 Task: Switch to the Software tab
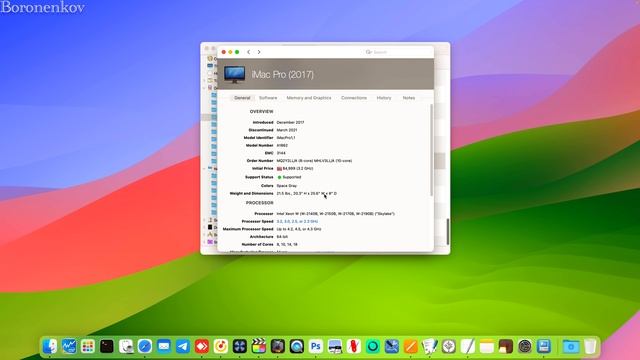click(x=268, y=98)
